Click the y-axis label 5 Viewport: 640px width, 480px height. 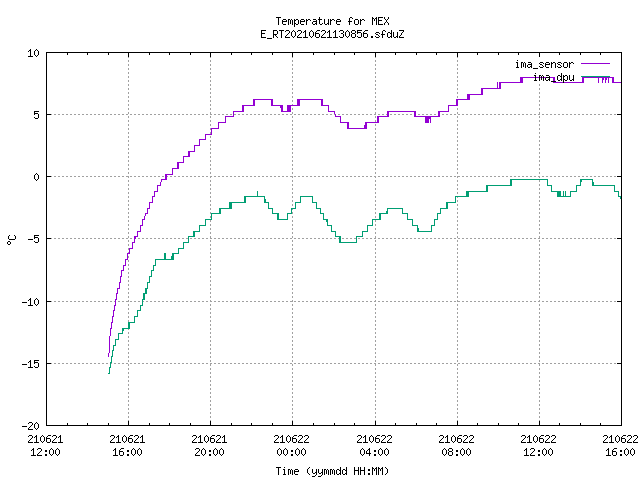[x=36, y=115]
